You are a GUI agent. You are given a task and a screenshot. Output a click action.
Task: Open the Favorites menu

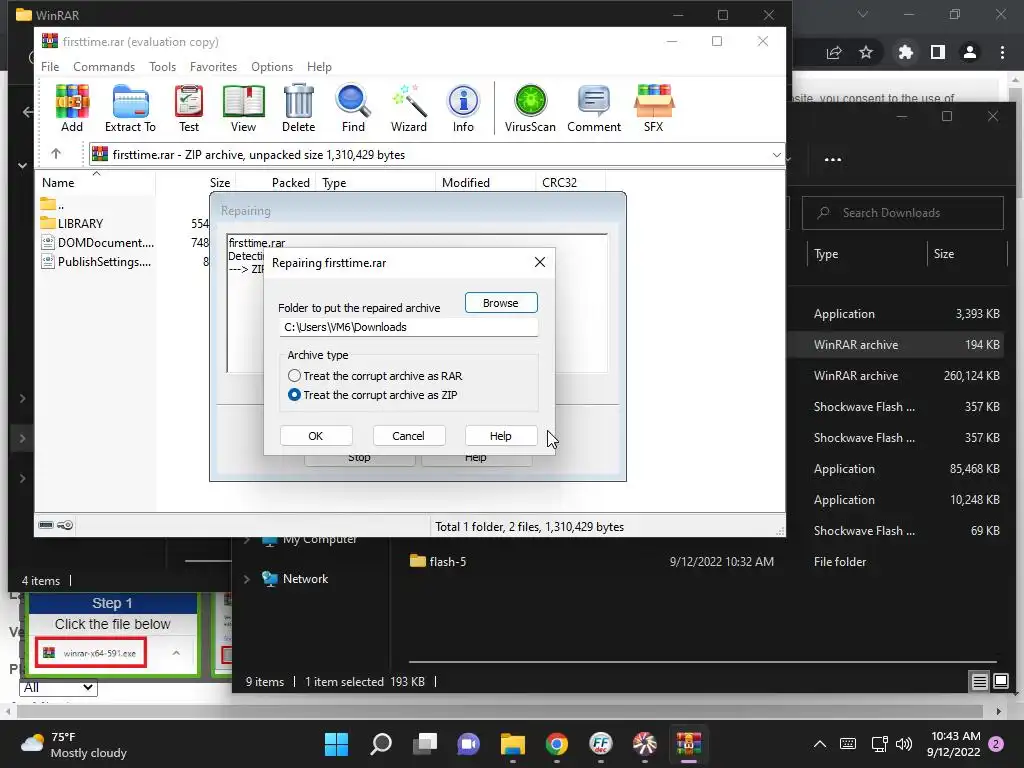(x=213, y=67)
